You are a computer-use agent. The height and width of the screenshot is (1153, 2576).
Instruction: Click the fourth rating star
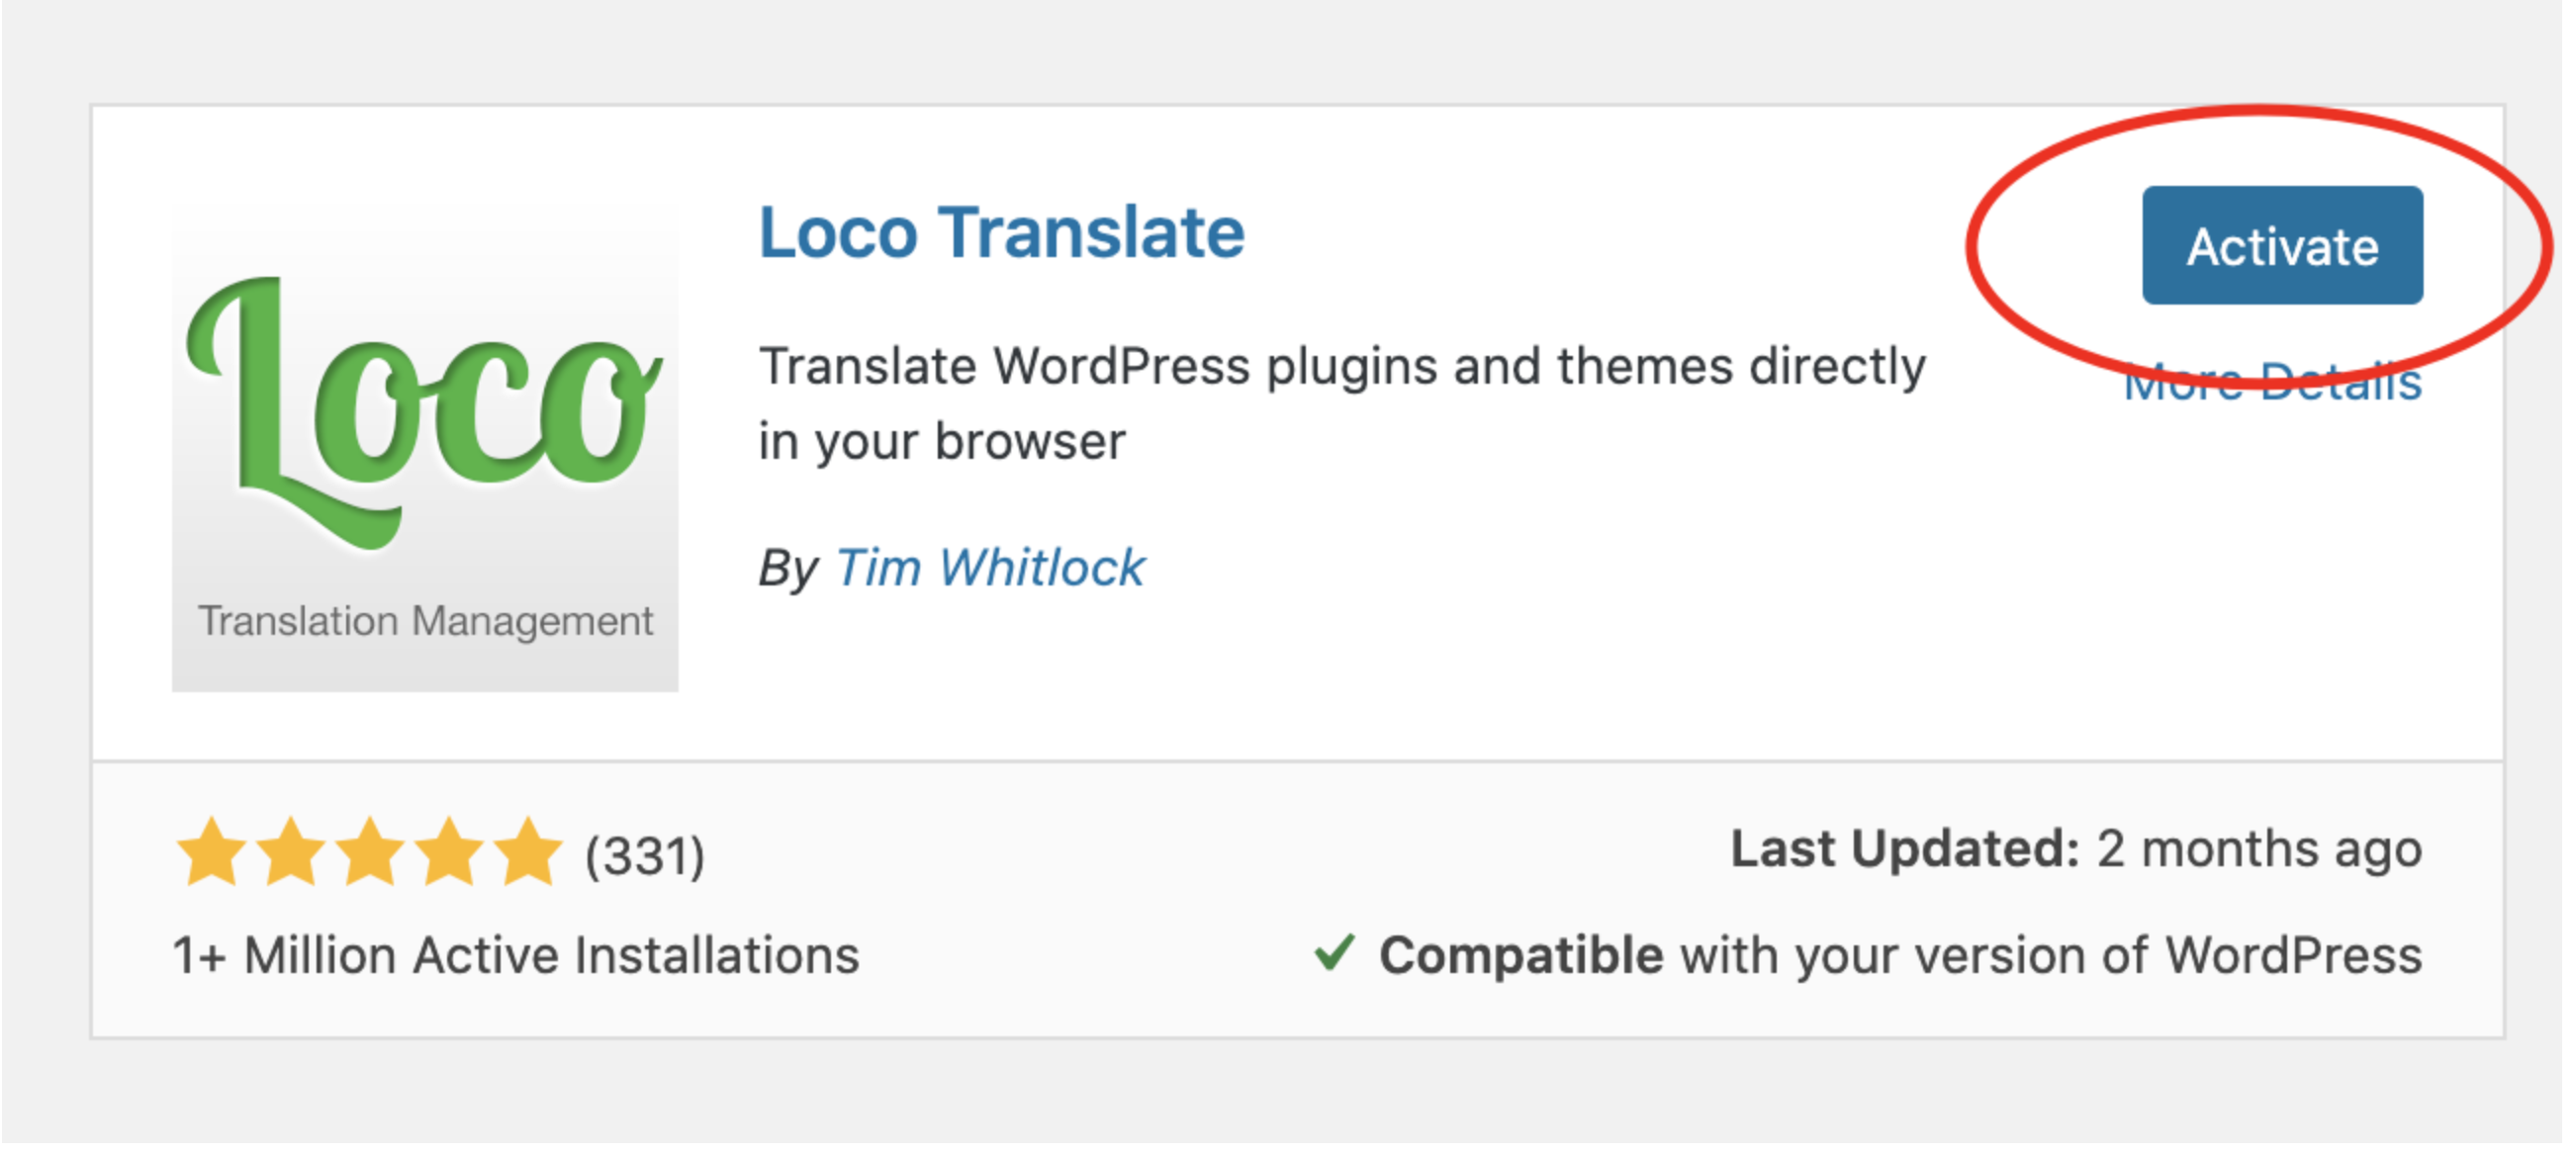pos(449,852)
